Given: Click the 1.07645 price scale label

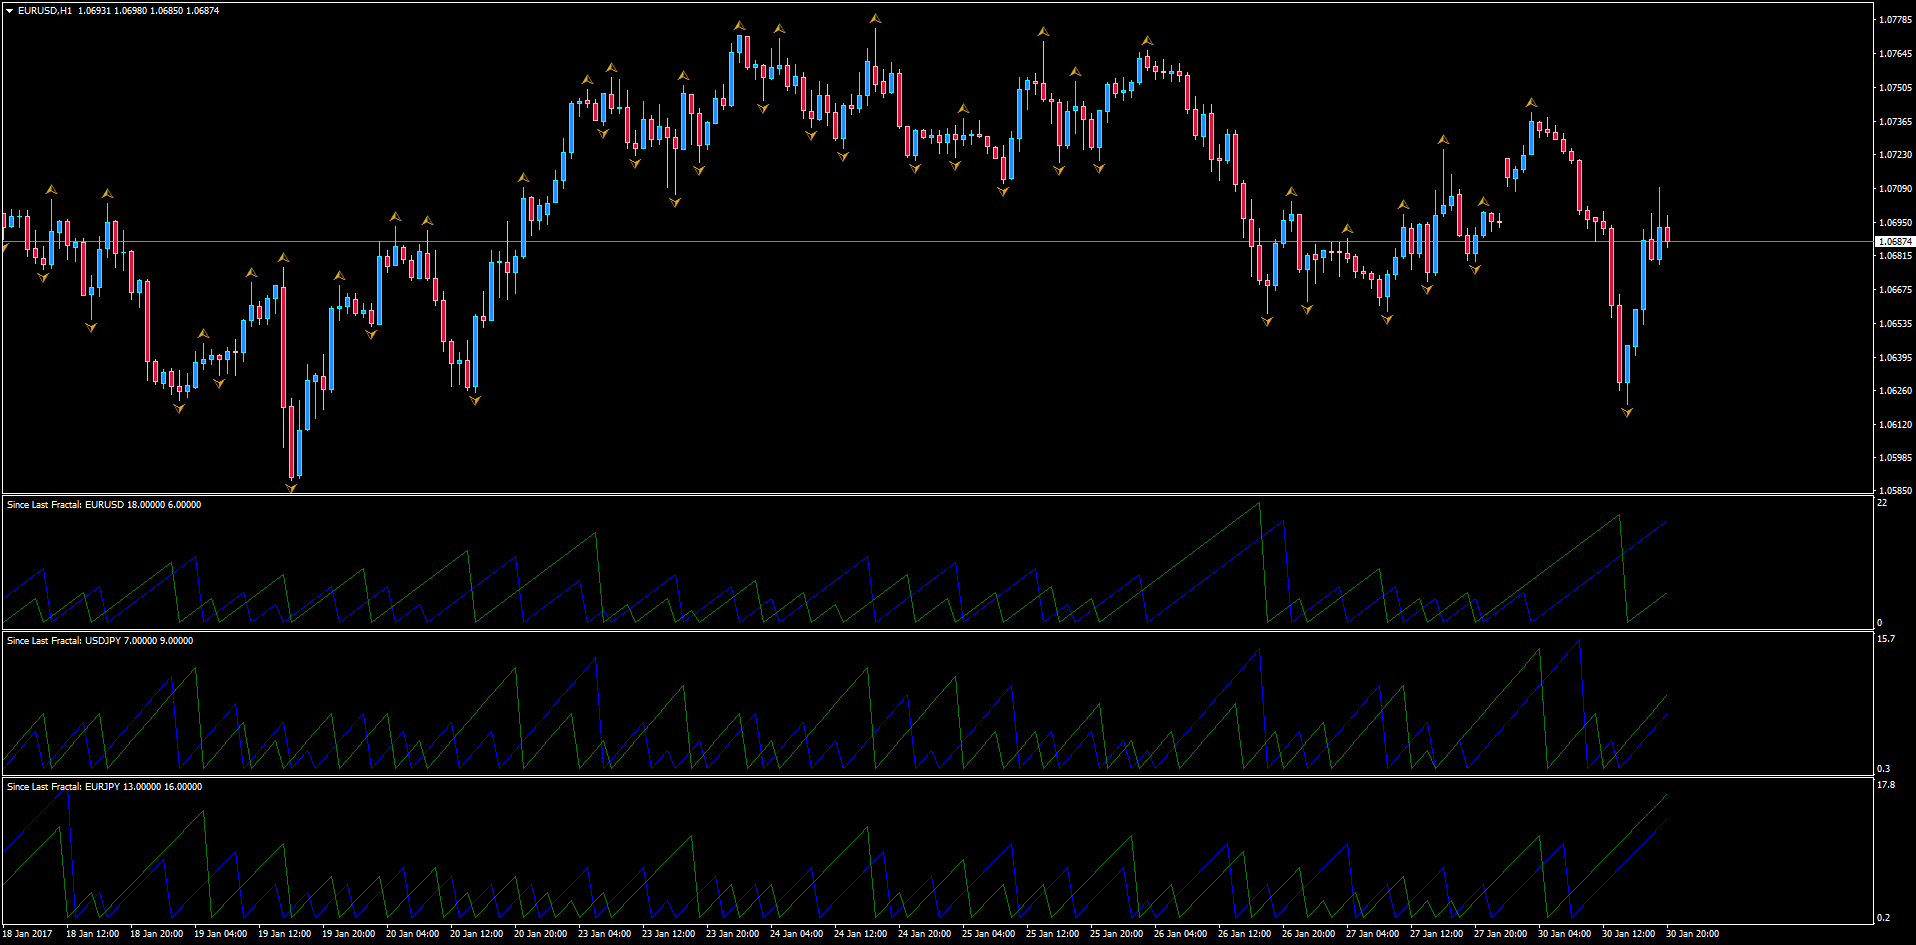Looking at the screenshot, I should pyautogui.click(x=1896, y=54).
